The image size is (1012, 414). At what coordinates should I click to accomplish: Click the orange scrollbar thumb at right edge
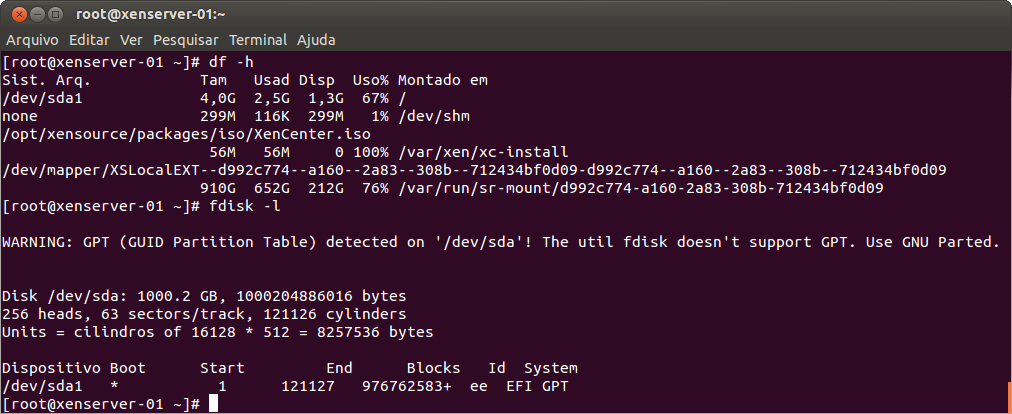[x=1009, y=397]
